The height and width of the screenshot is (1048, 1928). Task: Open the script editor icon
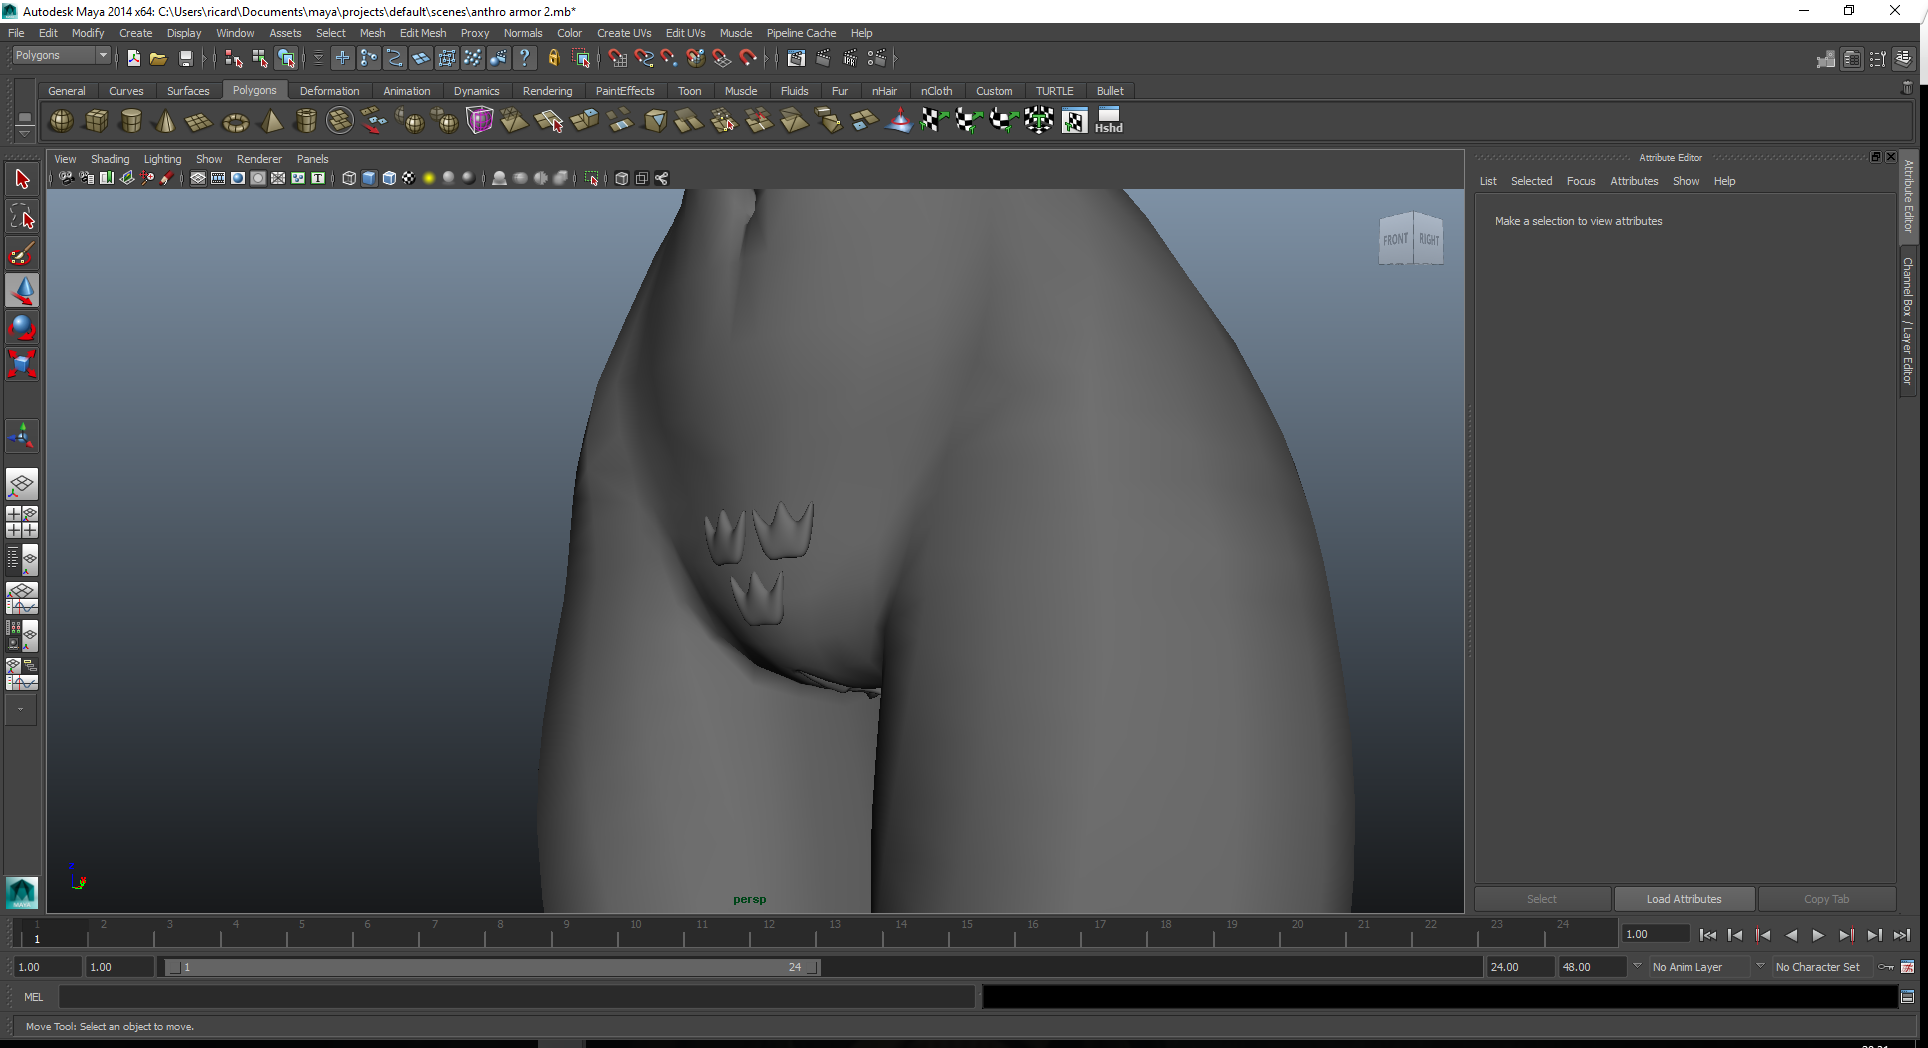[x=1907, y=996]
